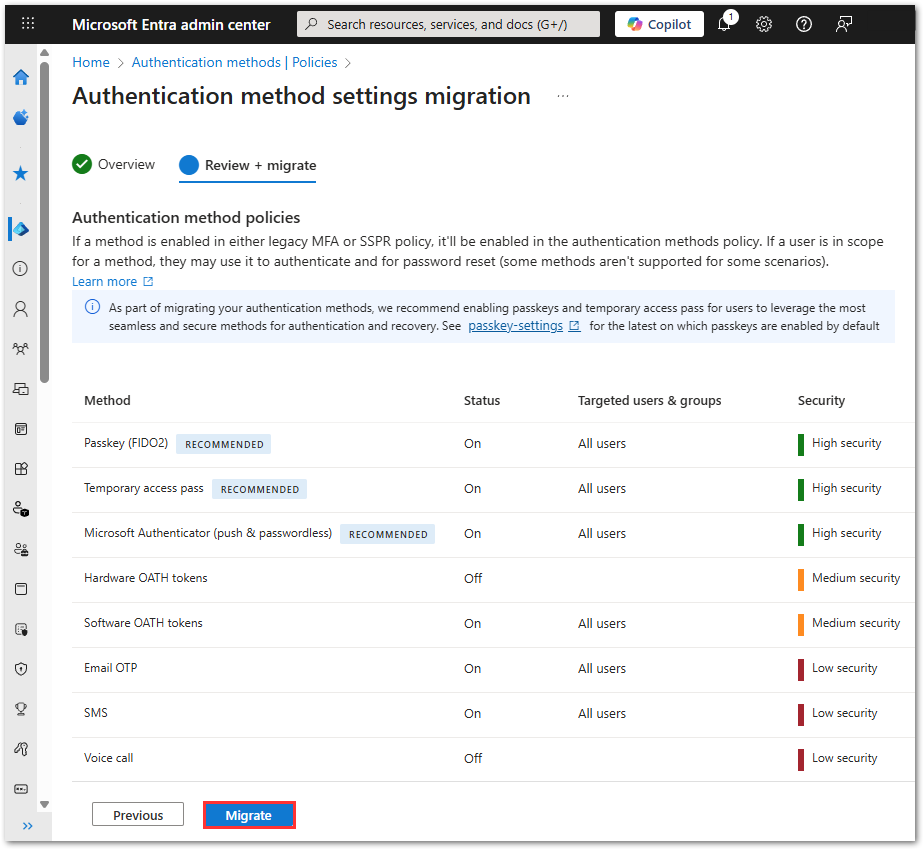Open the passkey-settings link
Image resolution: width=924 pixels, height=850 pixels.
point(515,326)
